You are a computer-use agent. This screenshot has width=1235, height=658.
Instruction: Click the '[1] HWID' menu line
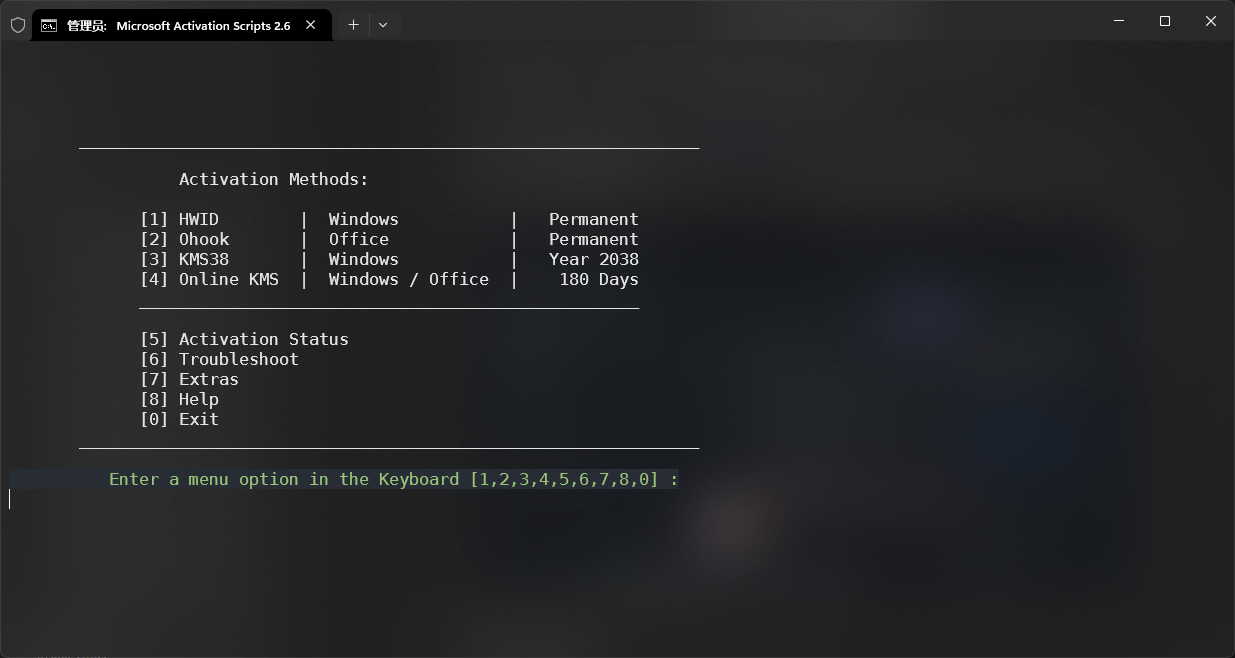389,220
